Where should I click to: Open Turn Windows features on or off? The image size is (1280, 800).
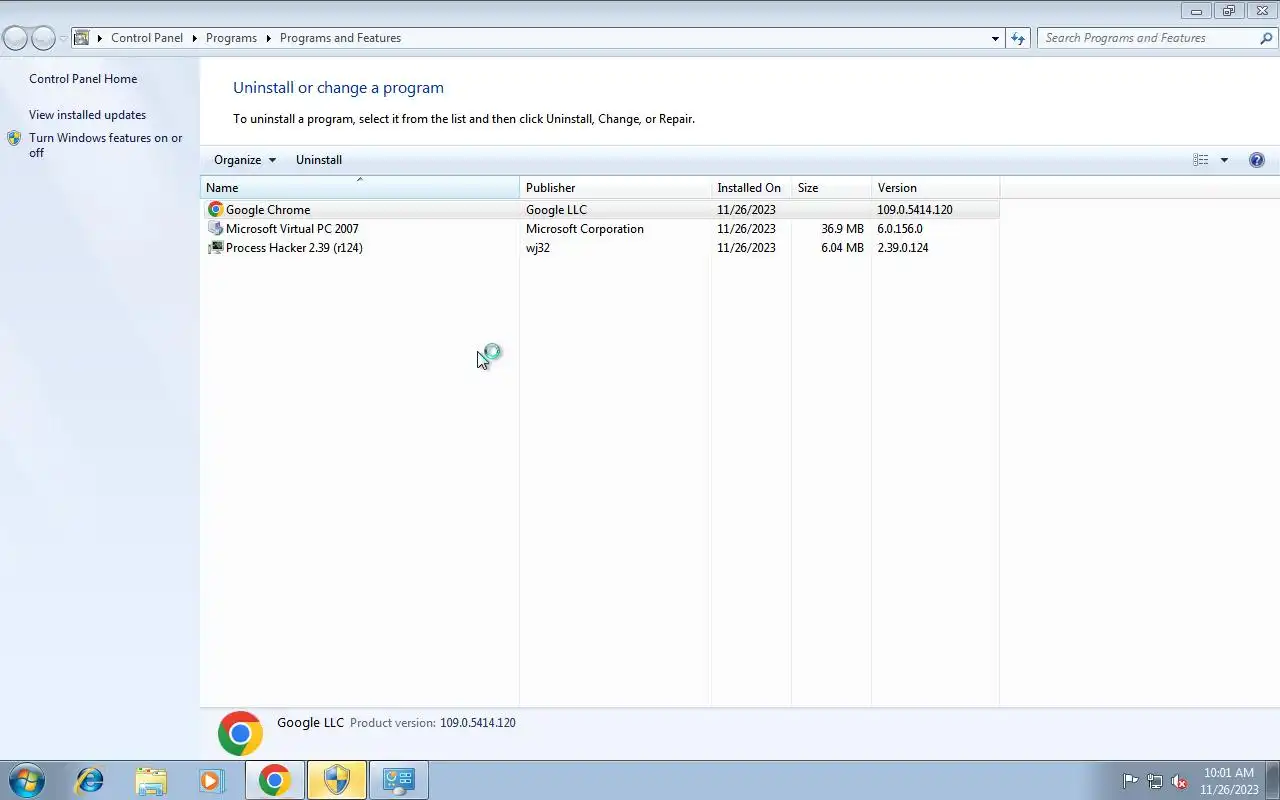pos(106,145)
